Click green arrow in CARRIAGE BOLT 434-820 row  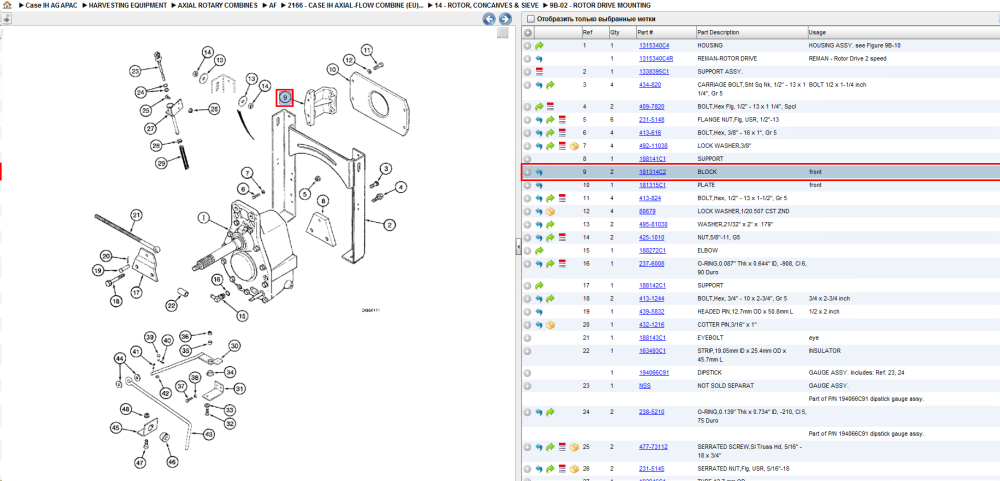pyautogui.click(x=550, y=85)
